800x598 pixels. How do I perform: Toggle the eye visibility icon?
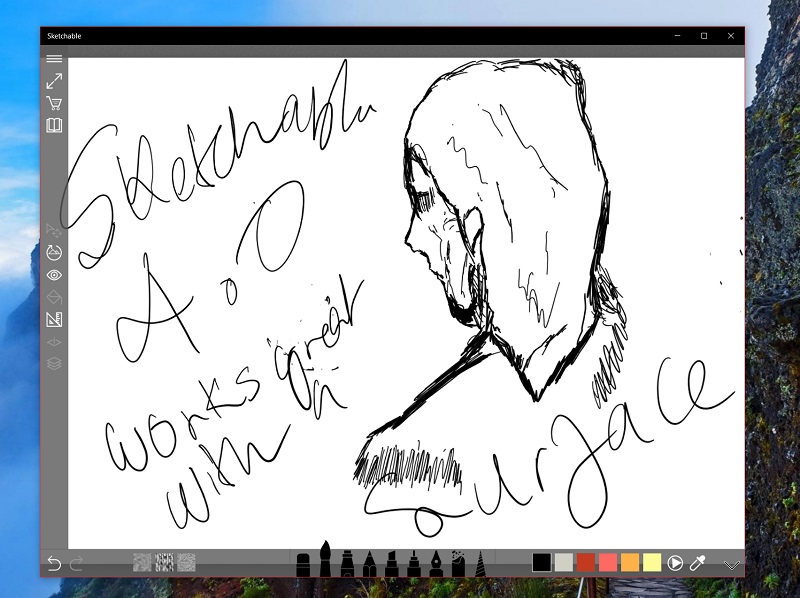(x=54, y=276)
